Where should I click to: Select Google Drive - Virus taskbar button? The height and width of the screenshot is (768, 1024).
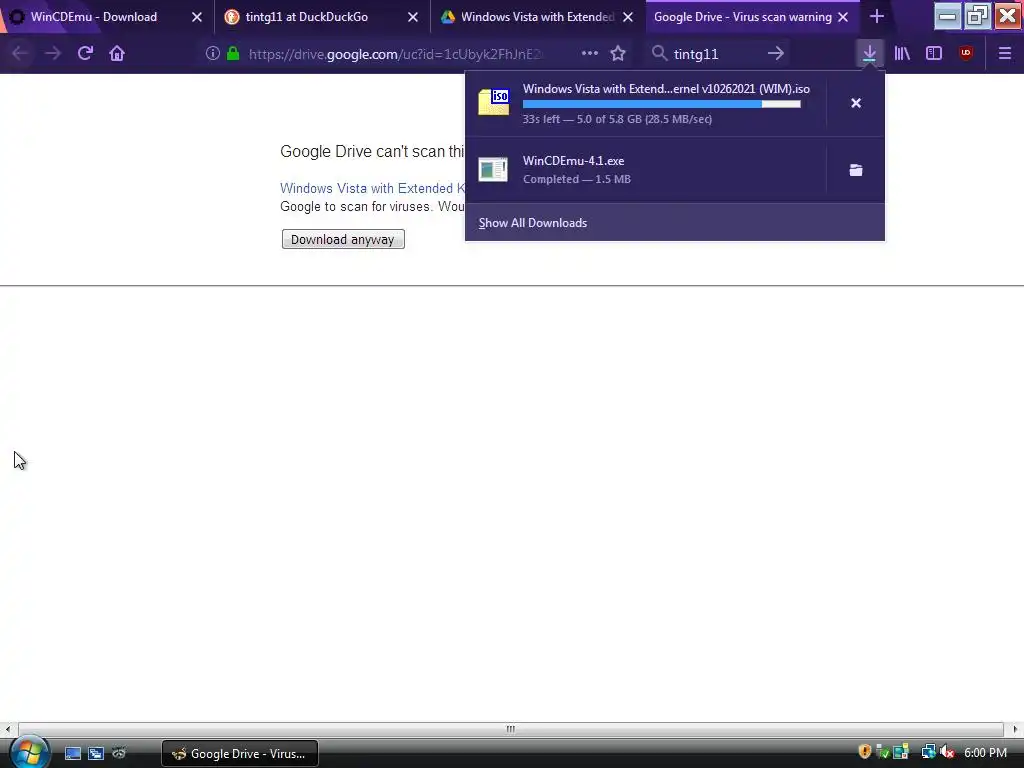(240, 753)
